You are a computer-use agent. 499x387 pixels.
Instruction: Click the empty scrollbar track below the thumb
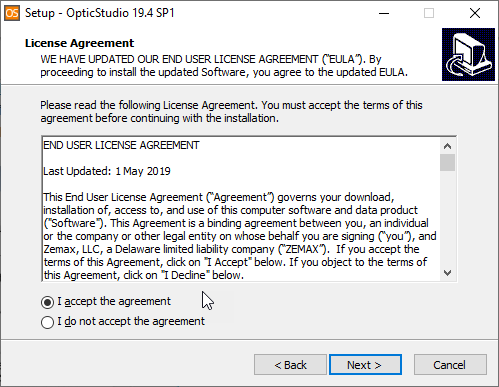pos(447,218)
